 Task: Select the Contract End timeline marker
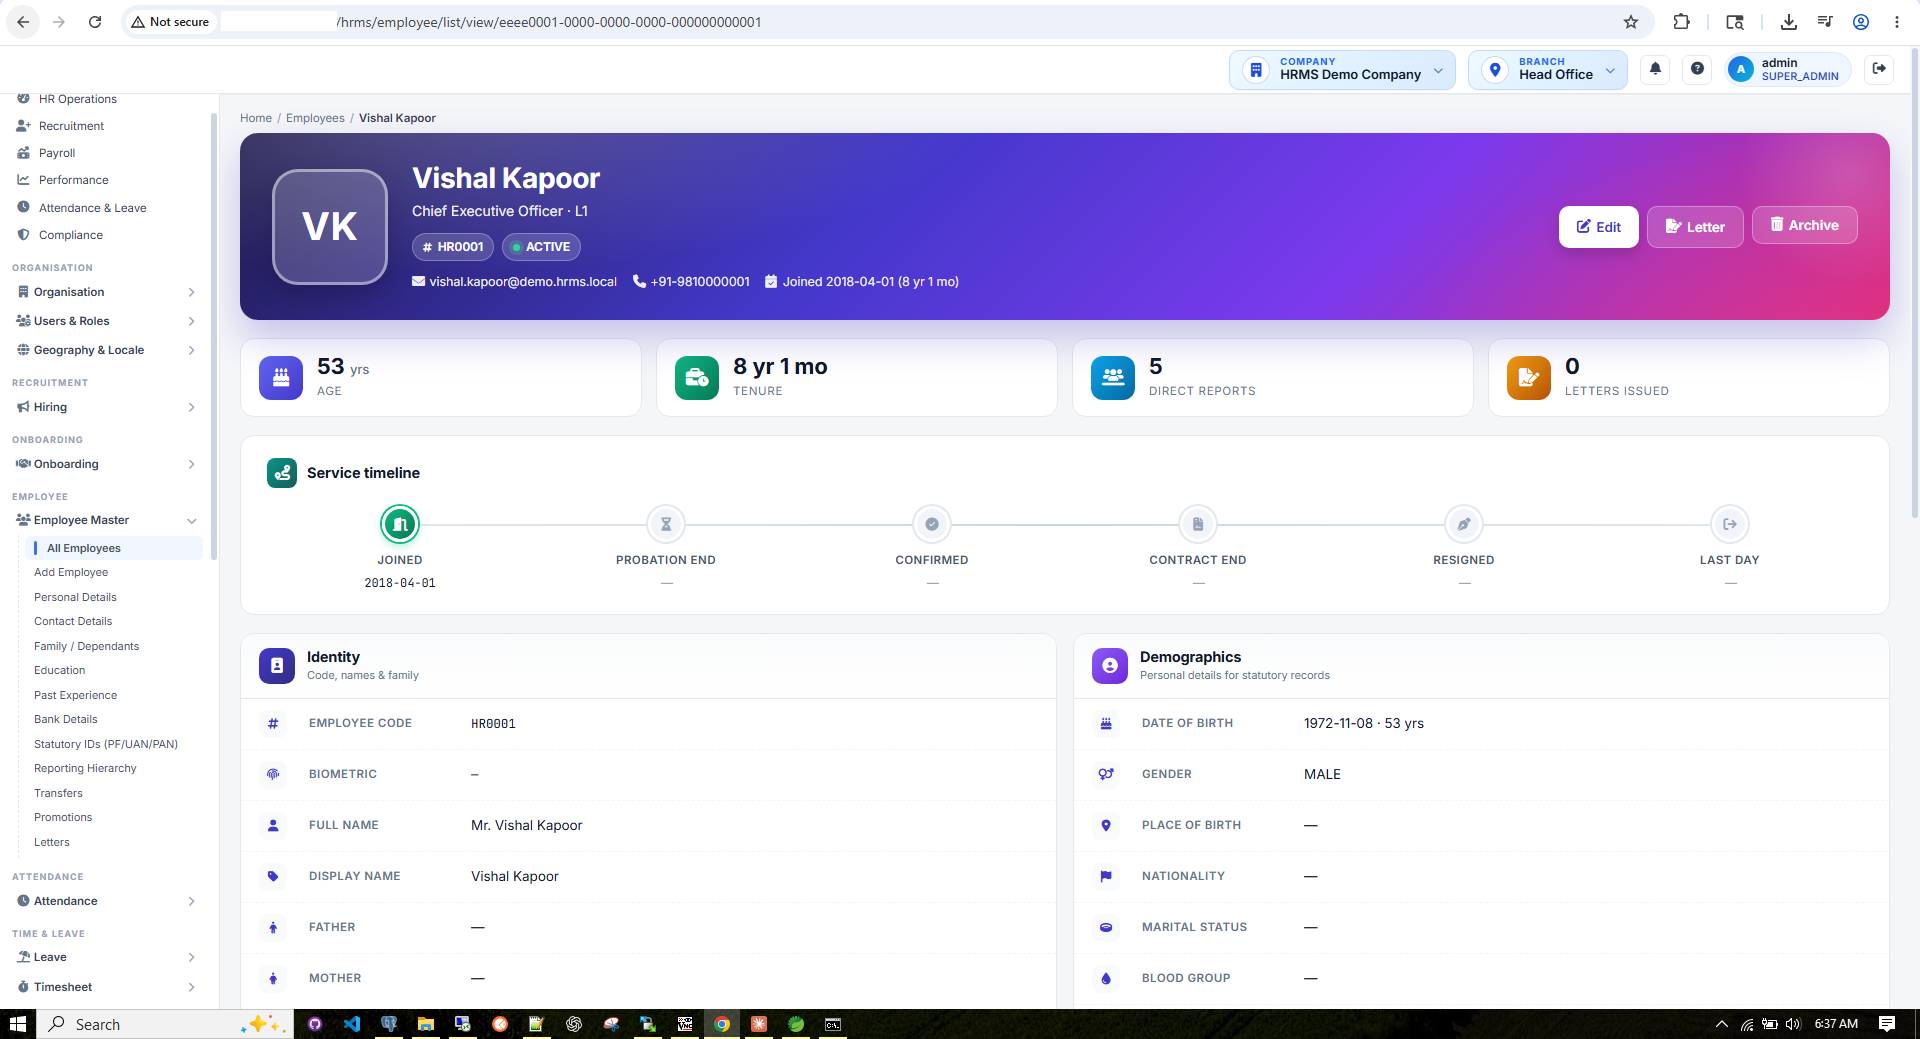[1198, 524]
